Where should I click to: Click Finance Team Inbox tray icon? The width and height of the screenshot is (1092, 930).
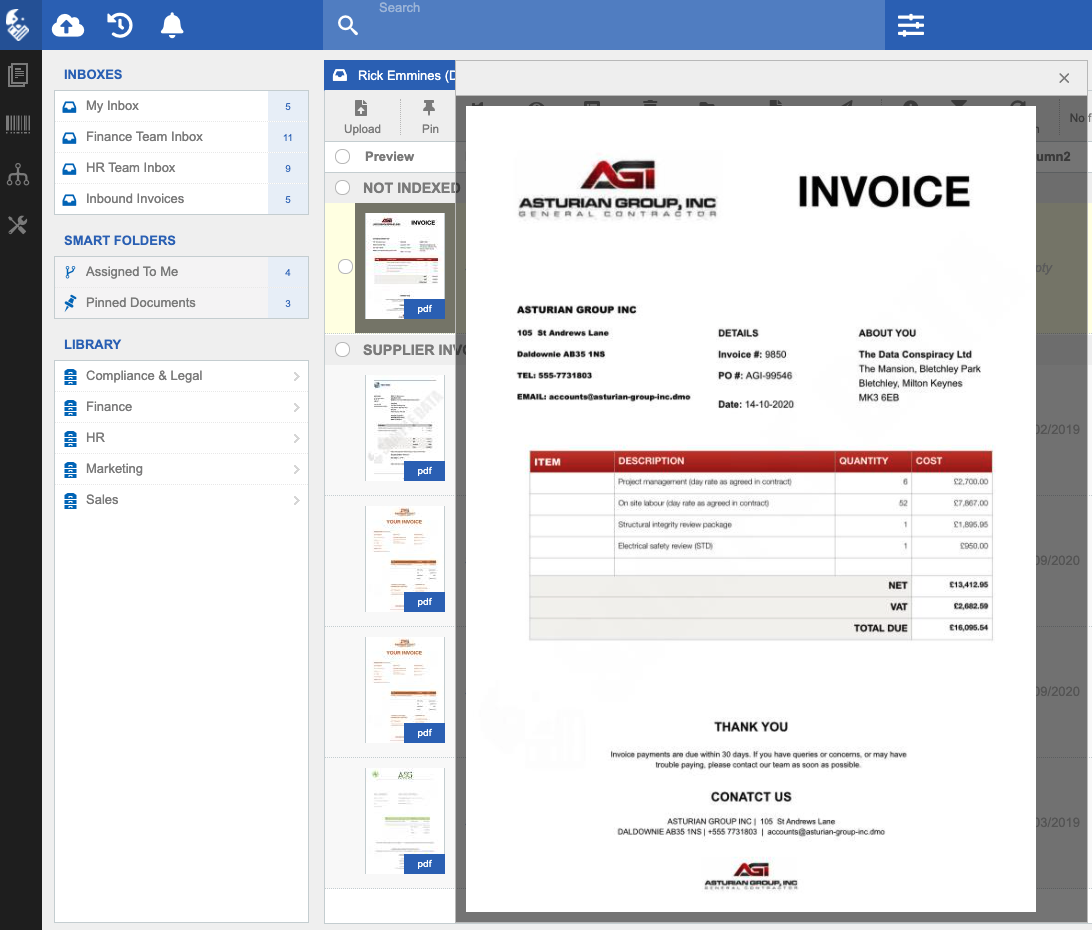(x=70, y=137)
